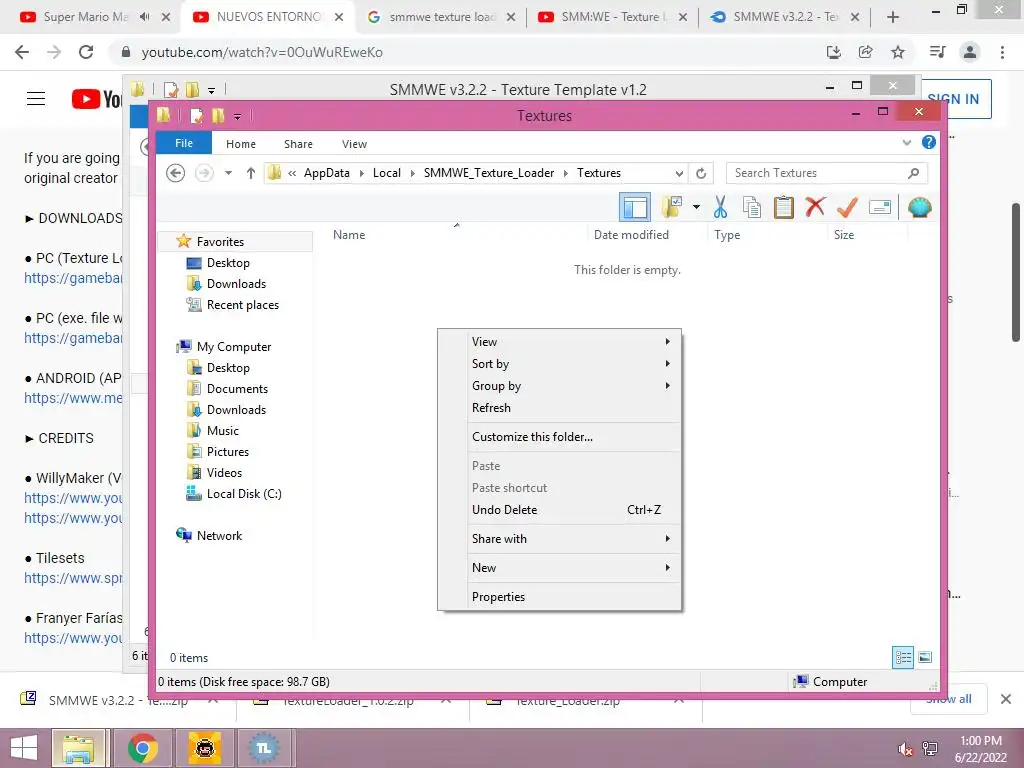Click the Paste clipboard icon in toolbar

784,208
